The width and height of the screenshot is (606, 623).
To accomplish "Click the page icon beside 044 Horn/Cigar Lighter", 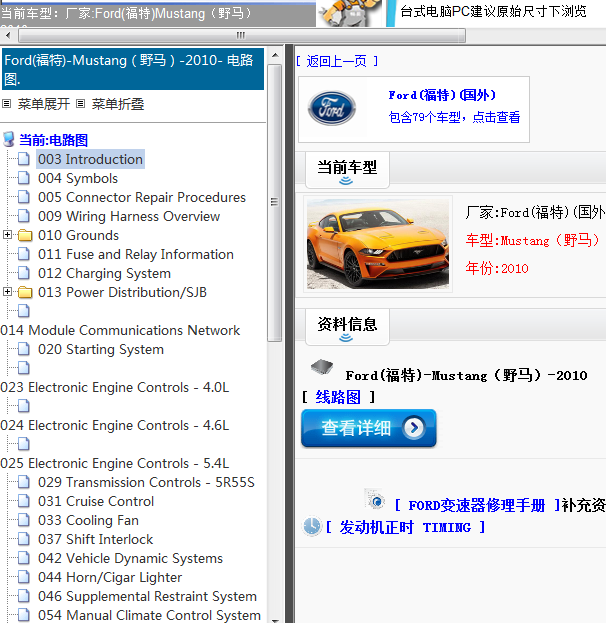I will tap(24, 577).
